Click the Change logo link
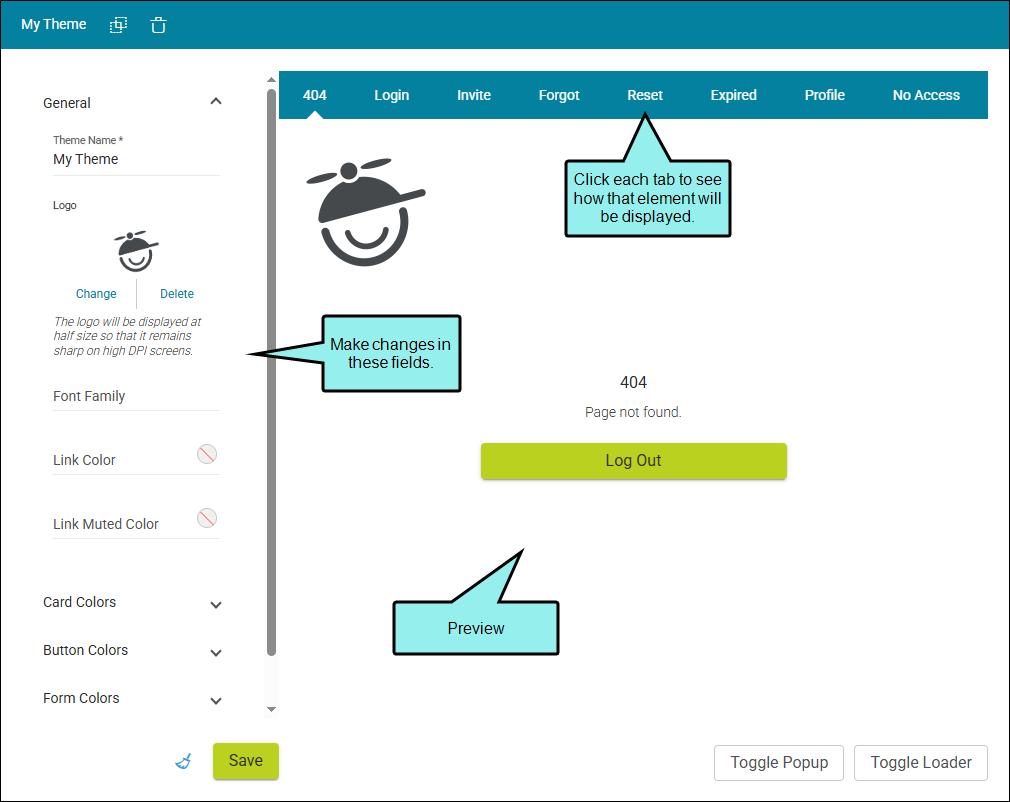The image size is (1010, 802). coord(96,294)
